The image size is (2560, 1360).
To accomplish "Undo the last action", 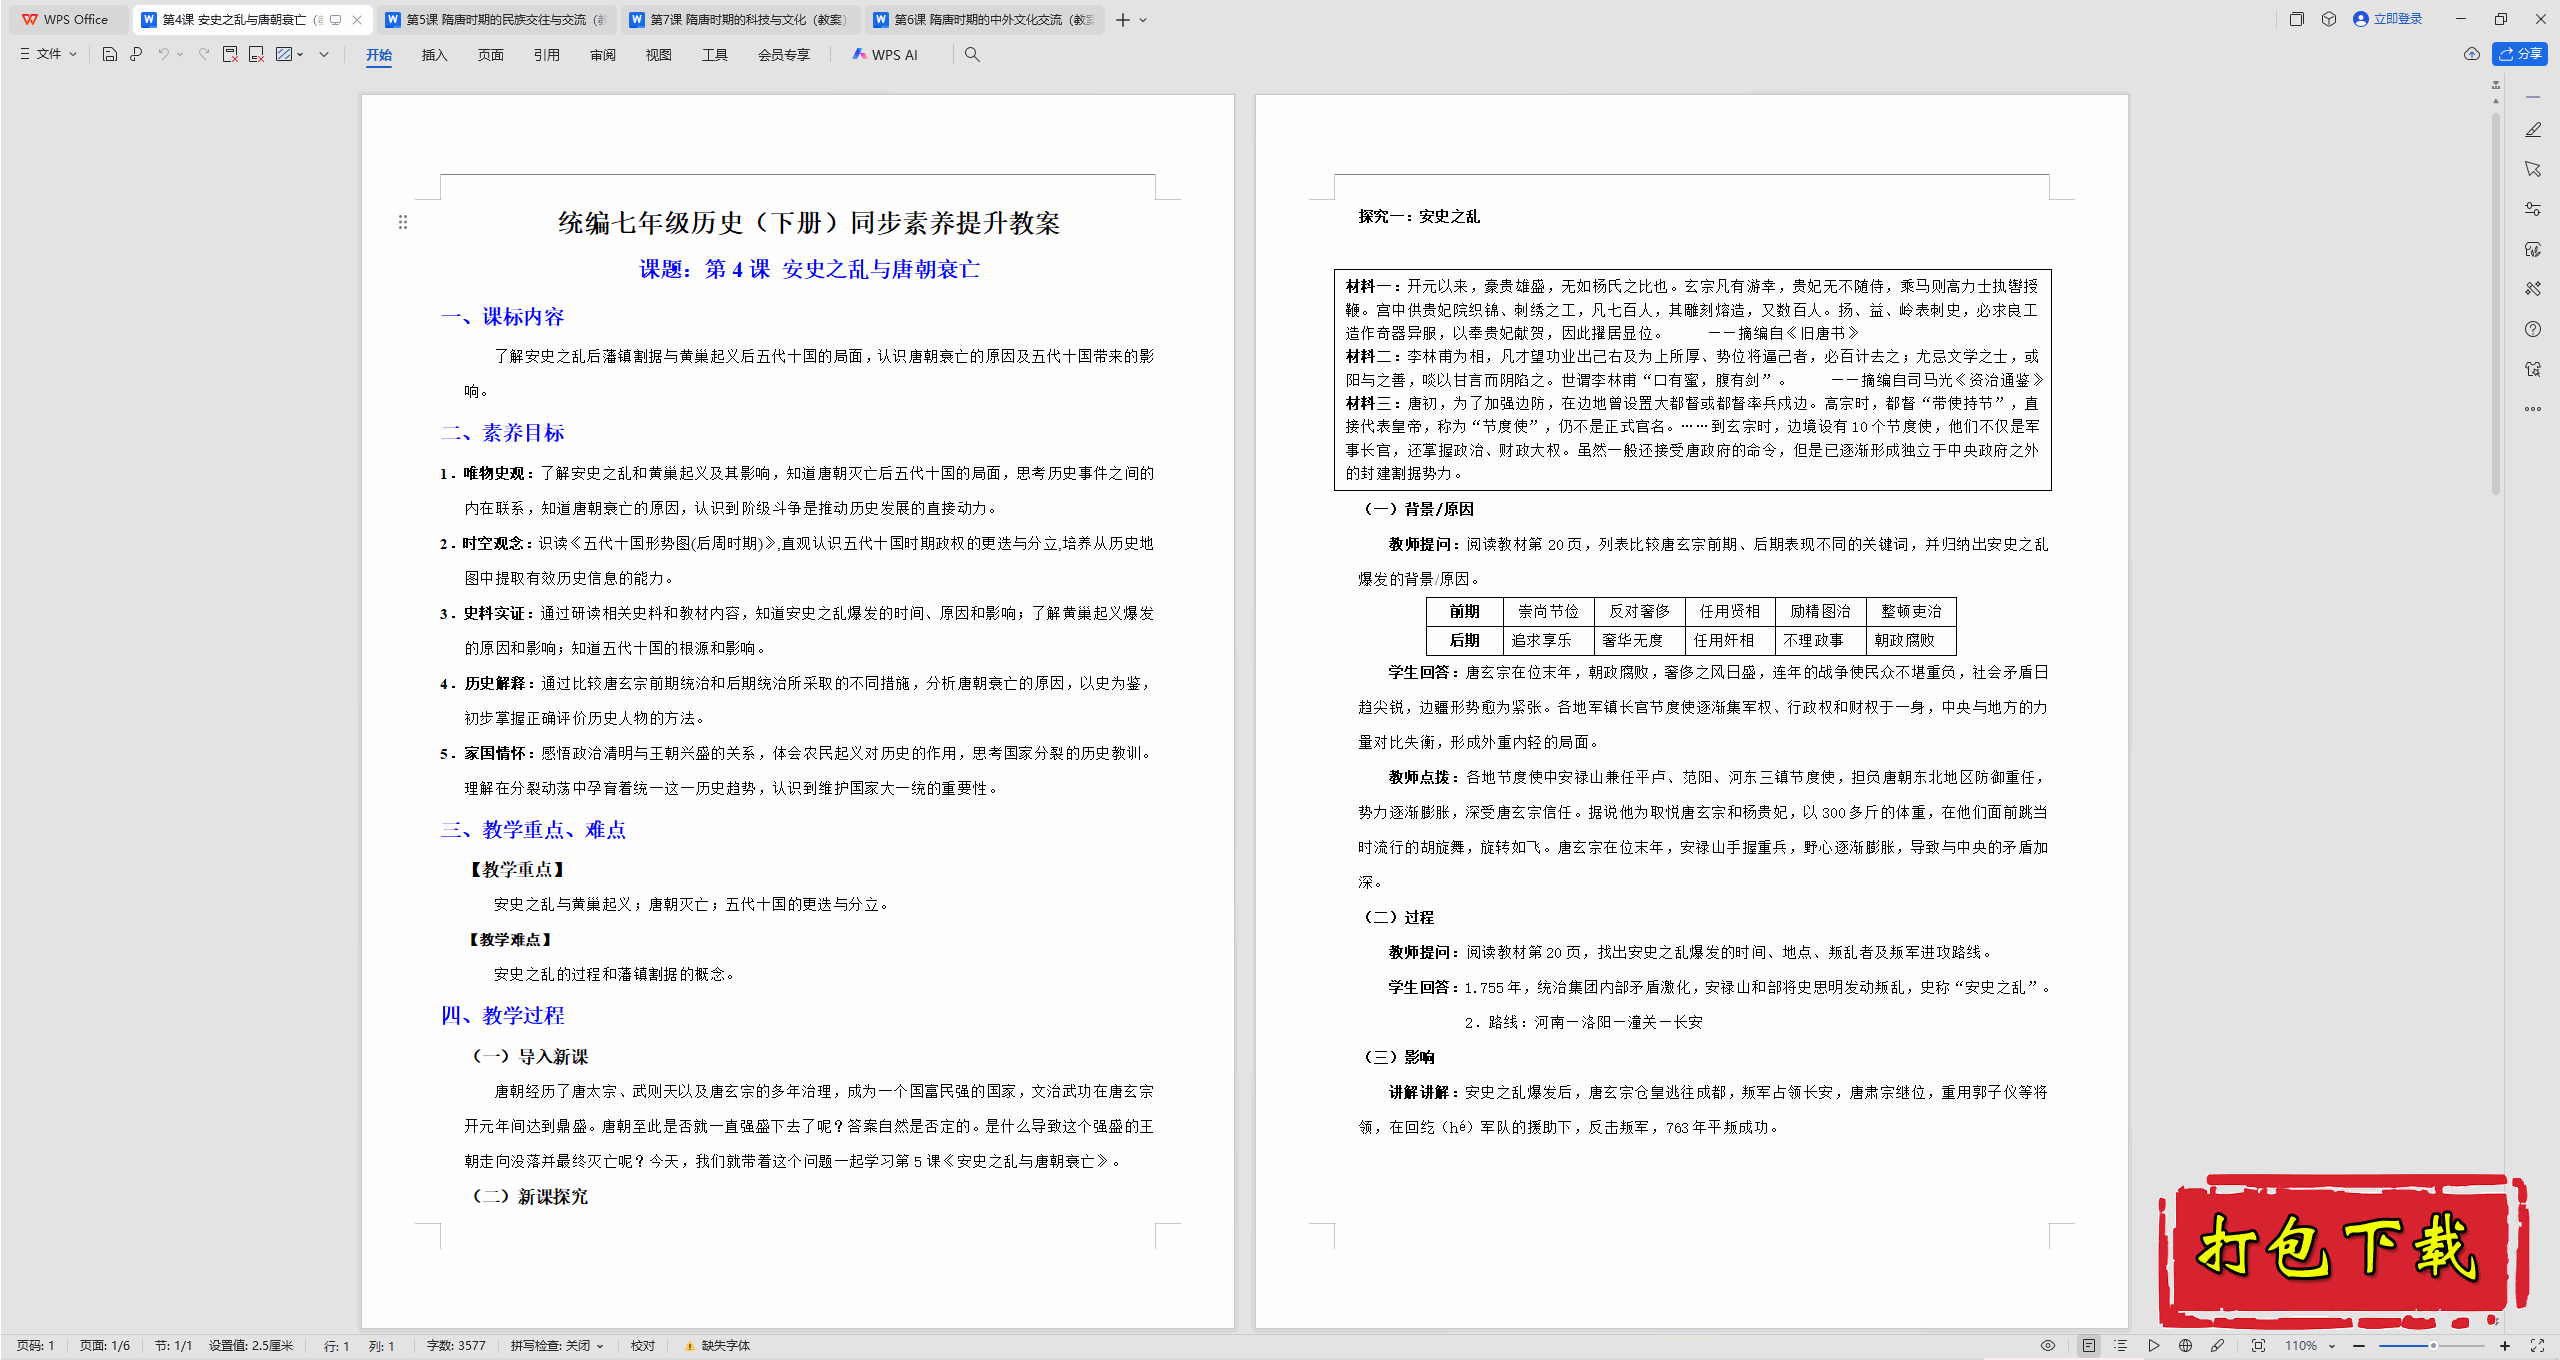I will [x=163, y=54].
